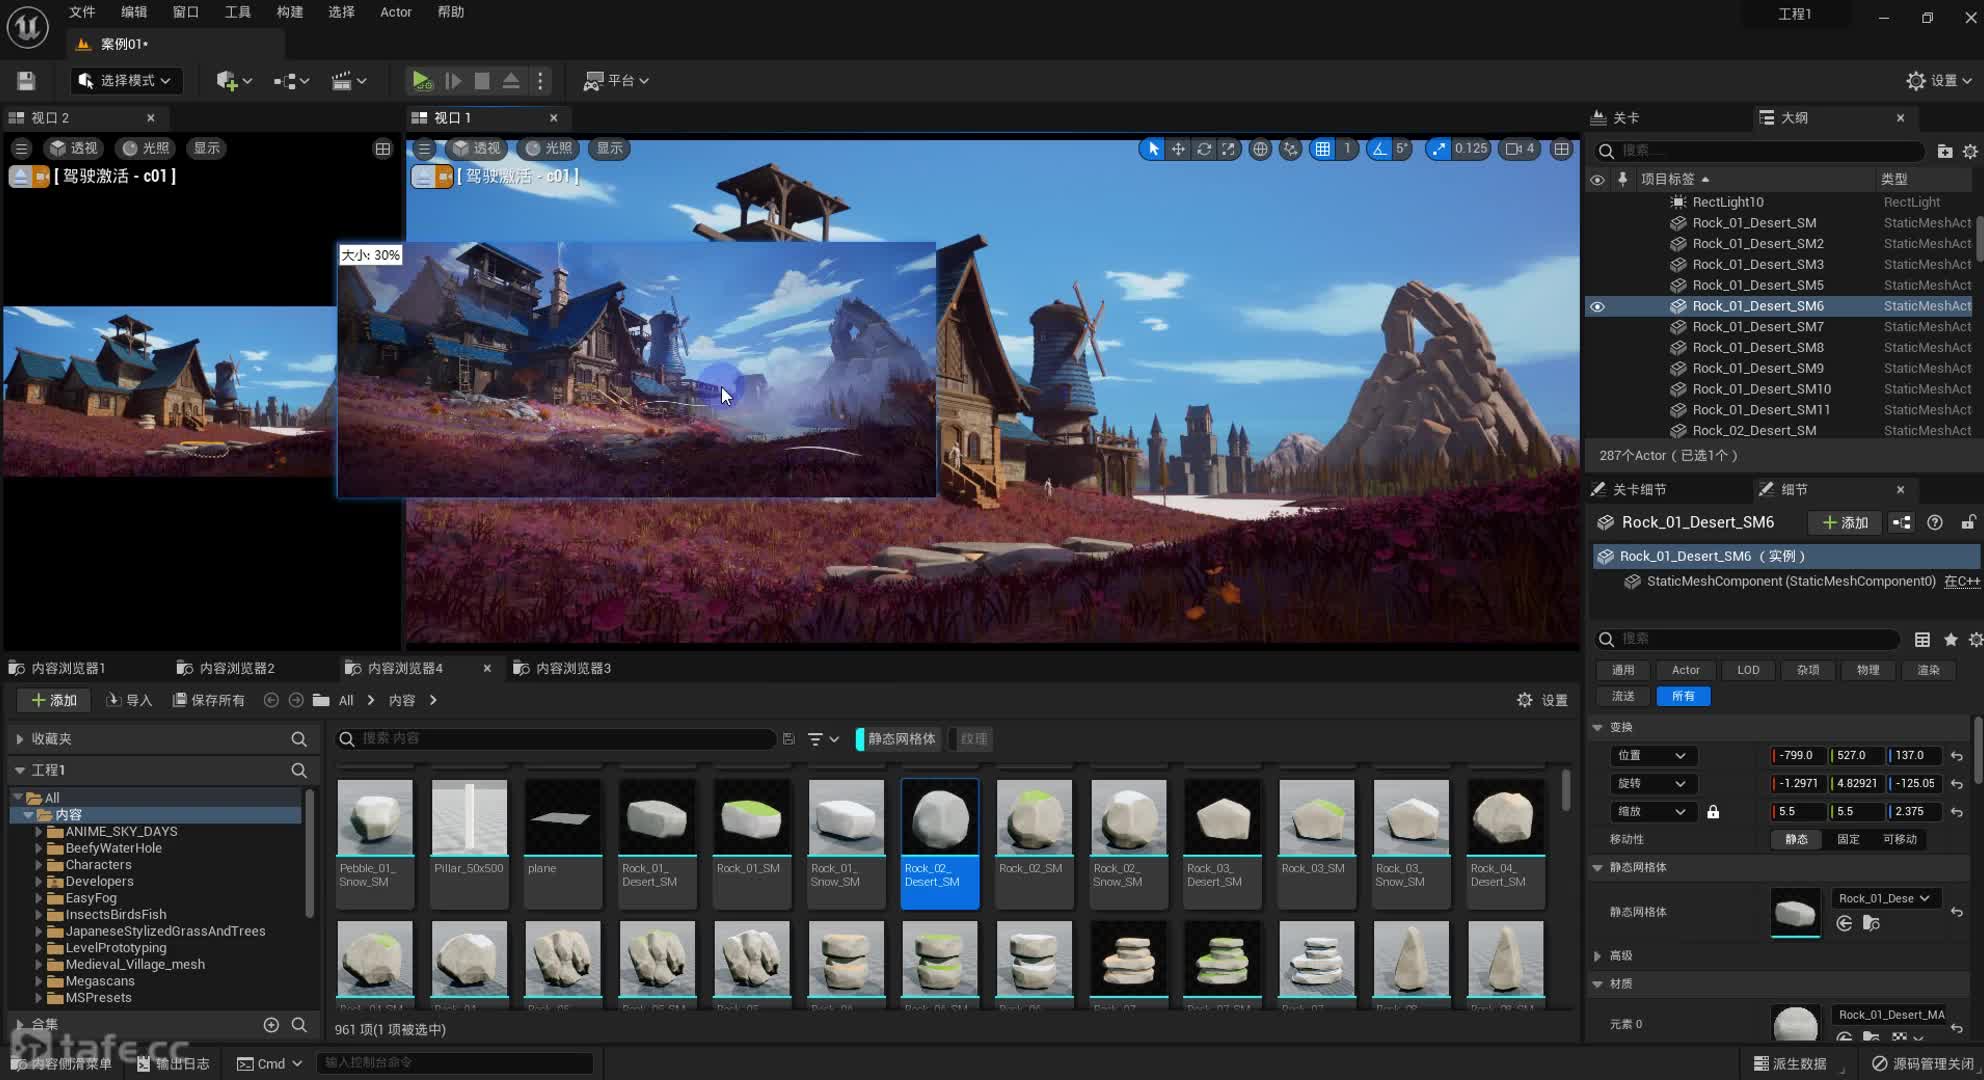Open surface snapping options icon
1984x1080 pixels.
[x=1291, y=149]
